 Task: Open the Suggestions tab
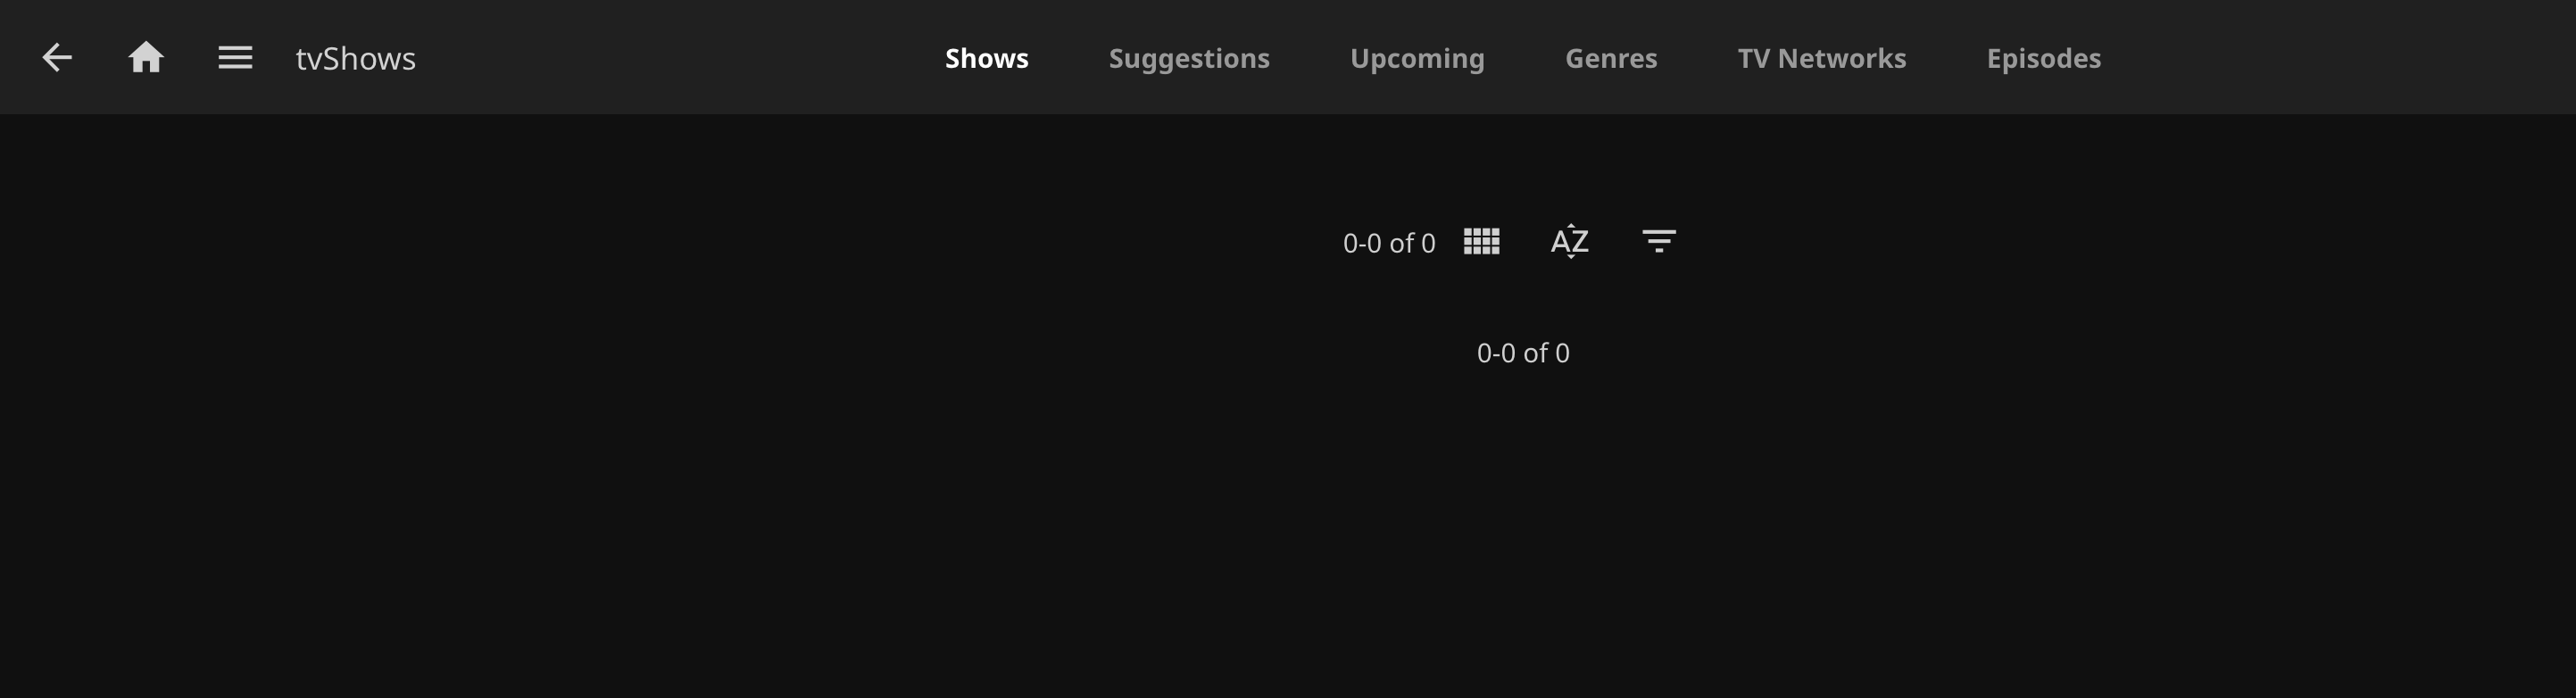[x=1189, y=58]
